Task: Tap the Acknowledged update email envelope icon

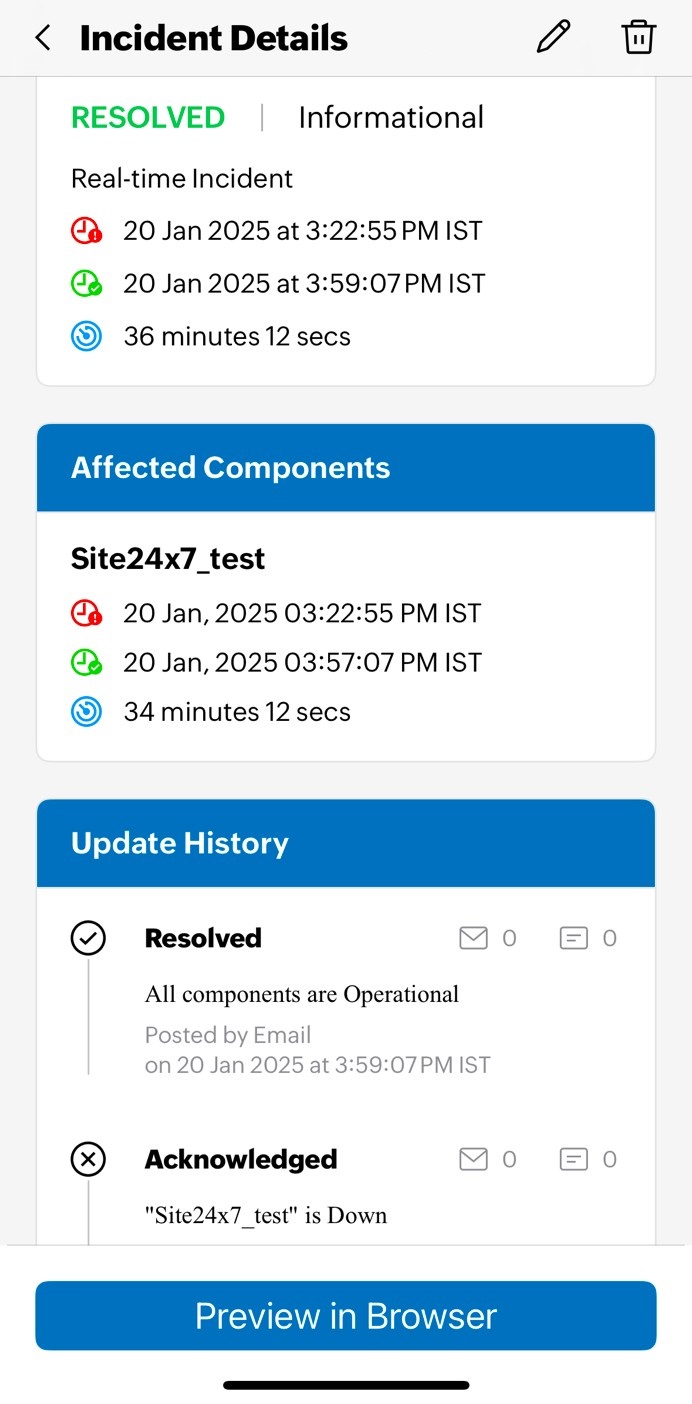Action: 473,1159
